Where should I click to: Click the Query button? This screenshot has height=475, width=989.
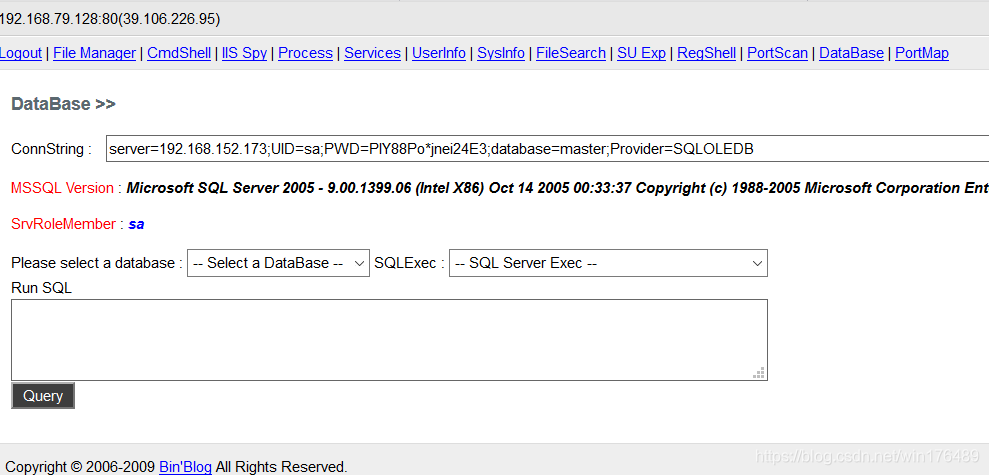(43, 396)
